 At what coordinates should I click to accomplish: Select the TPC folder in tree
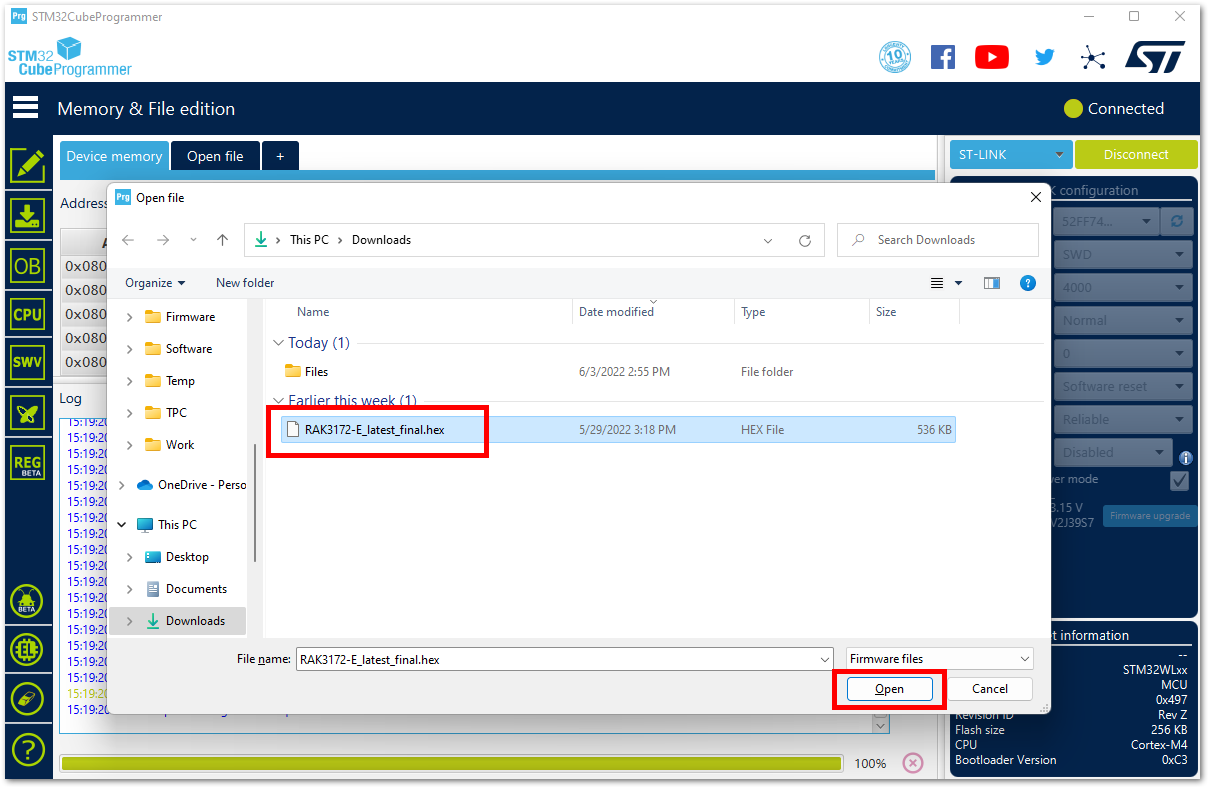tap(176, 413)
